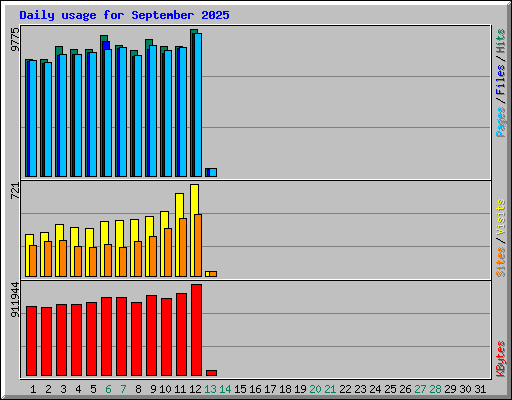Click the 721 axis maximum label
512x400 pixels.
coord(15,191)
